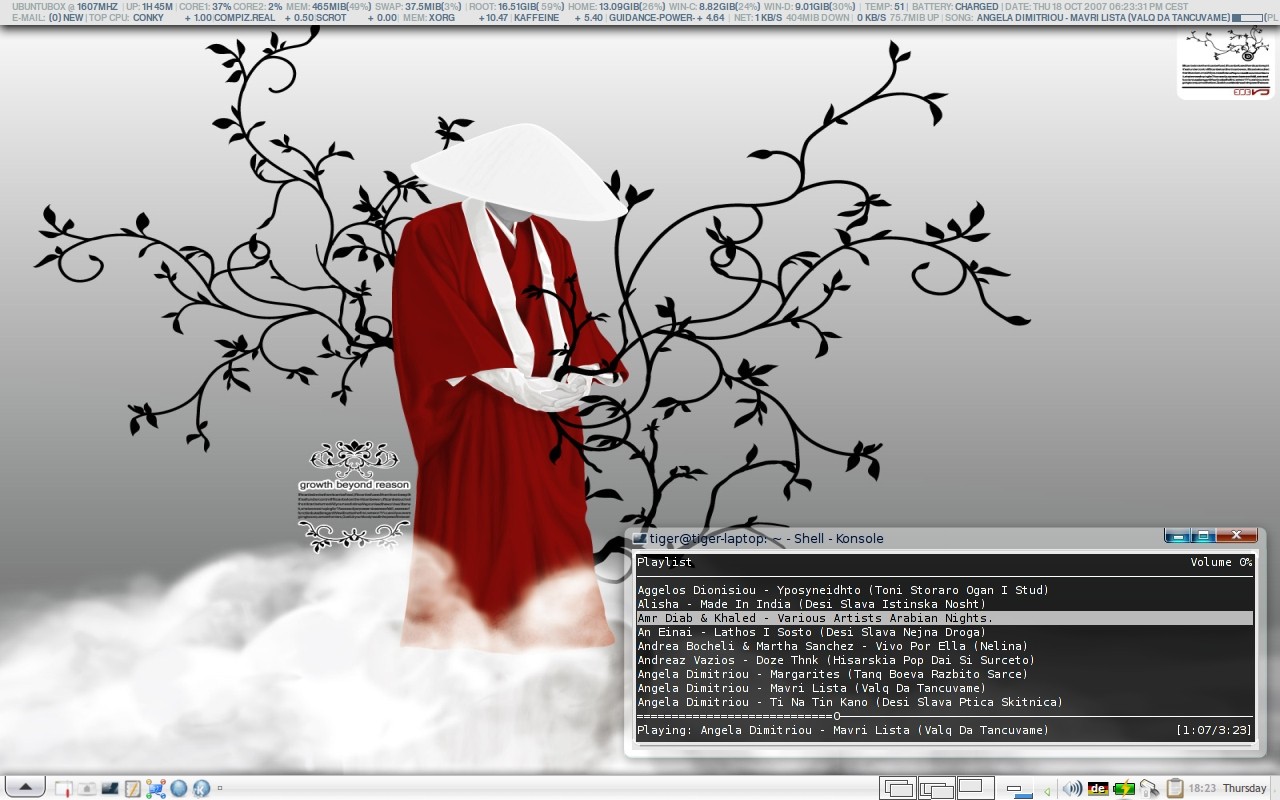Open the network connections launcher icon

pyautogui.click(x=156, y=788)
